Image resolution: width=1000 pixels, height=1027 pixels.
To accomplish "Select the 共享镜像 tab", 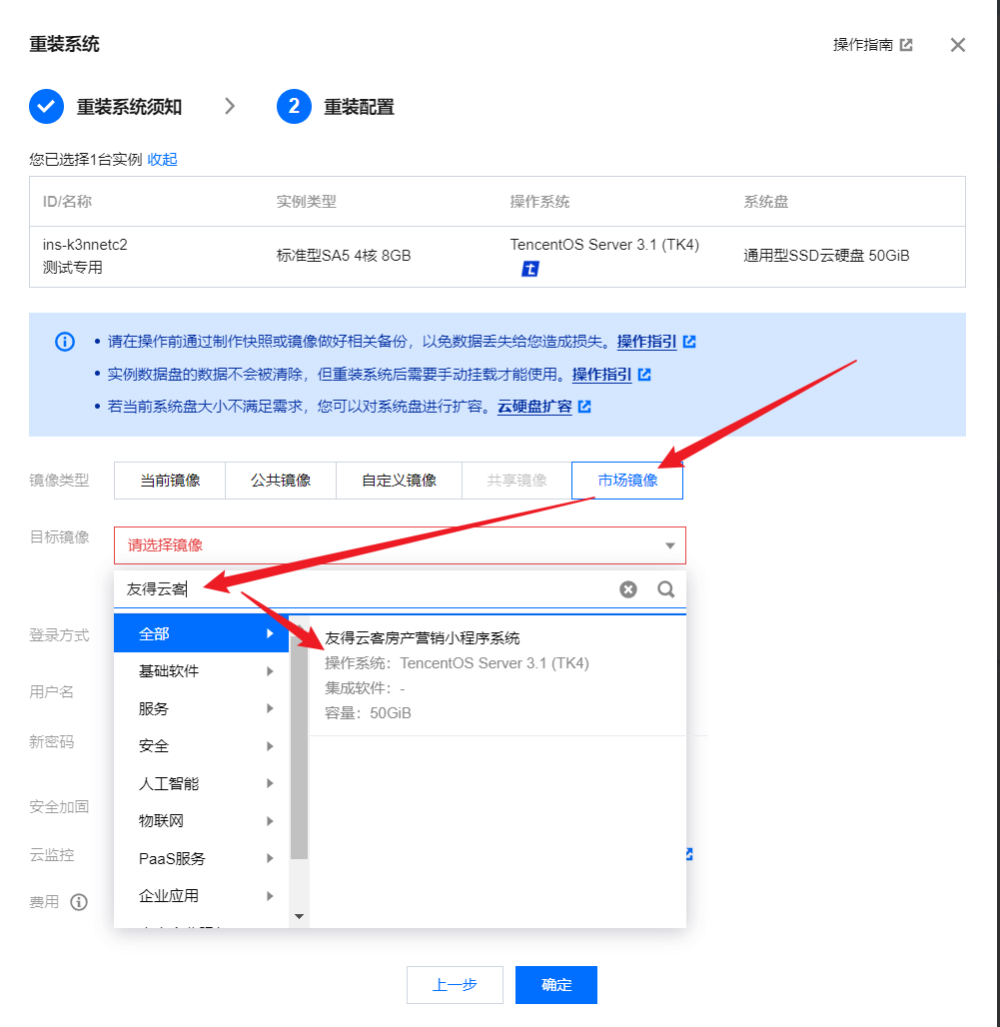I will (x=517, y=480).
